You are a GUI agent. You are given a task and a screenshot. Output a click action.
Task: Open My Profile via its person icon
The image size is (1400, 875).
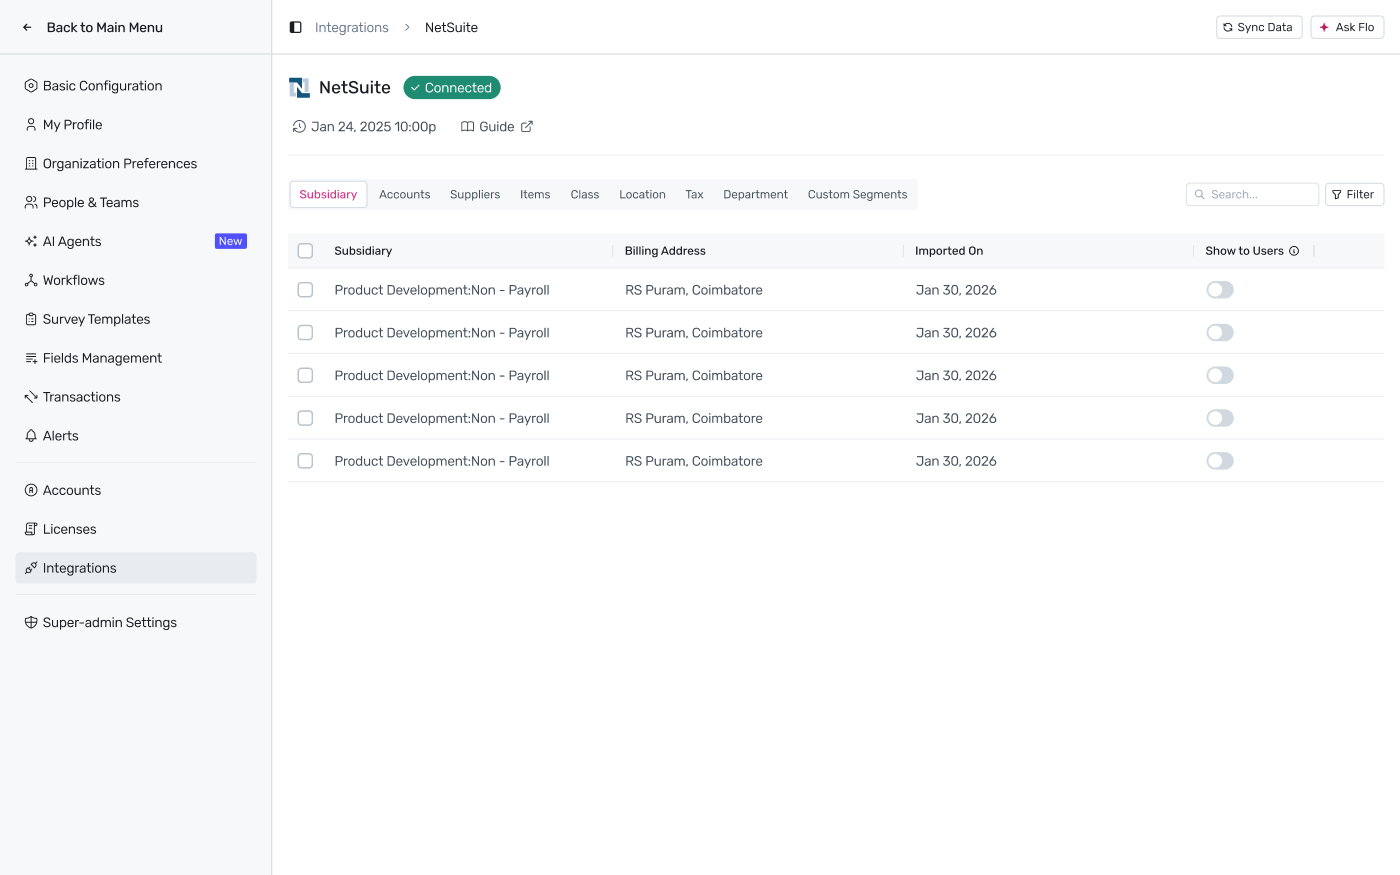click(x=31, y=125)
